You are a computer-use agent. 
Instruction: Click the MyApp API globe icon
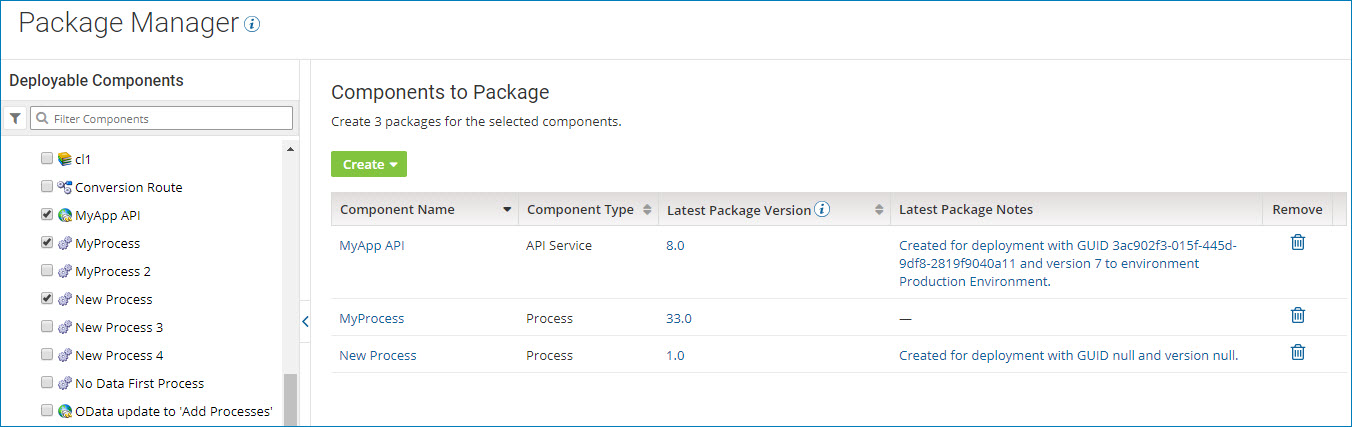coord(65,215)
